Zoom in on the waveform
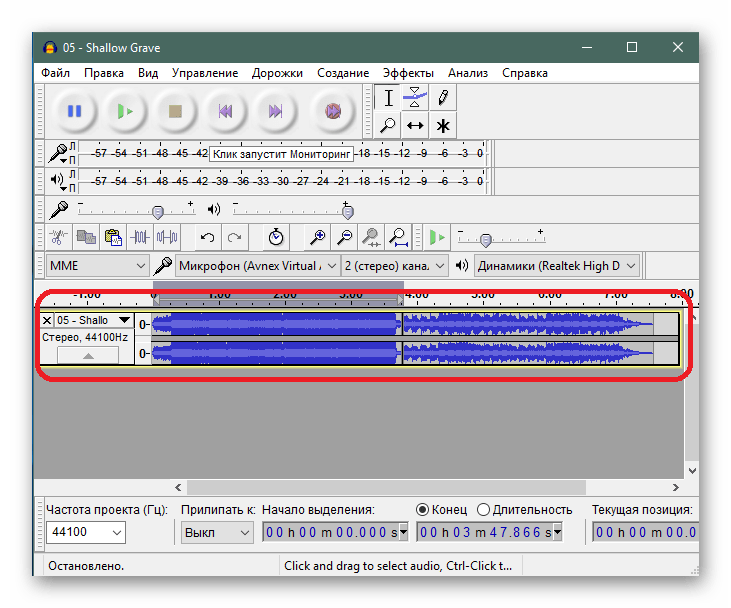This screenshot has width=731, height=608. coord(317,237)
